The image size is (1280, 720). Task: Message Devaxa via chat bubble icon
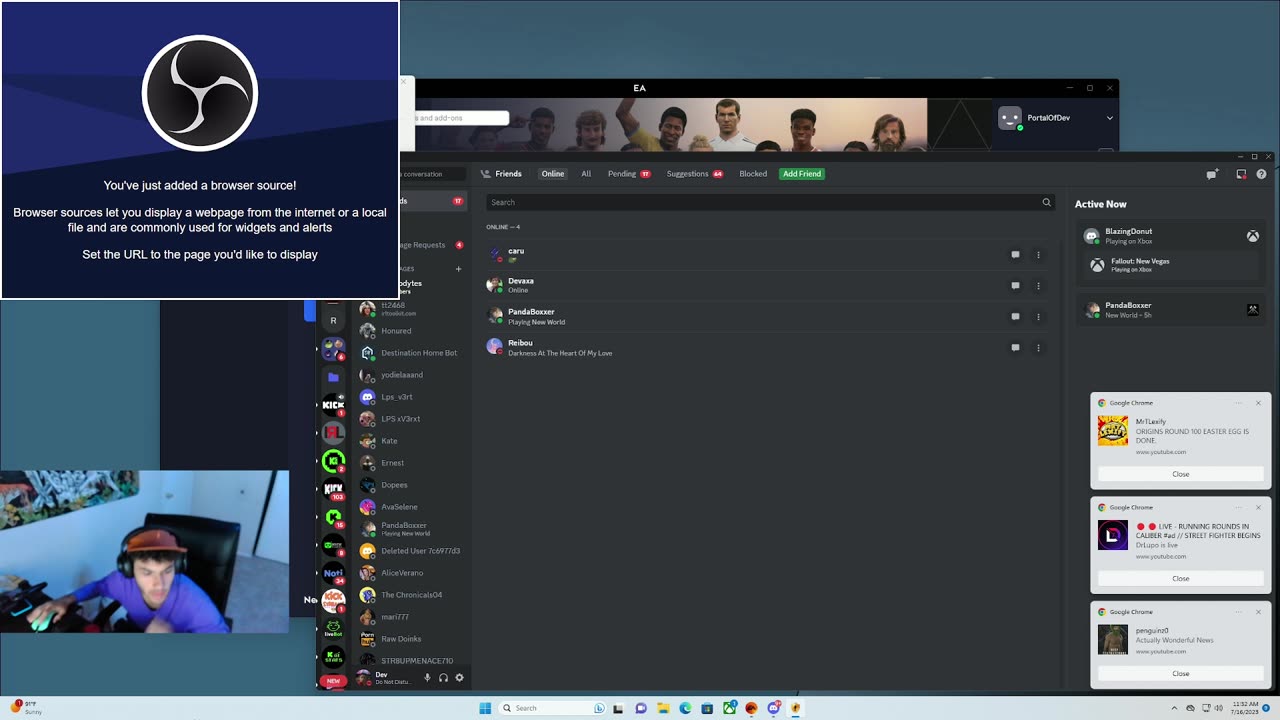click(x=1015, y=286)
